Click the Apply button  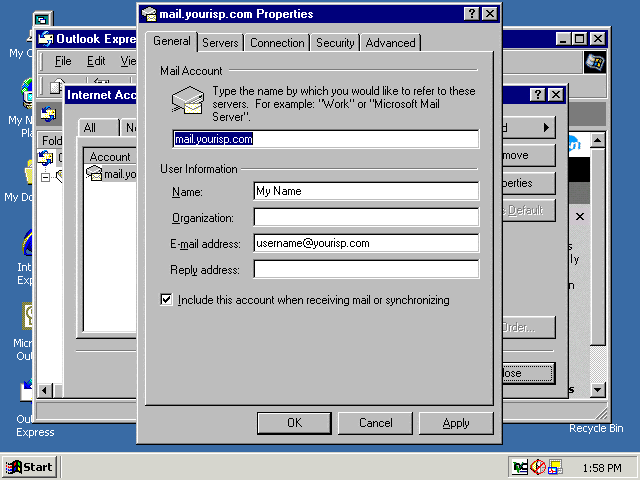(x=456, y=423)
